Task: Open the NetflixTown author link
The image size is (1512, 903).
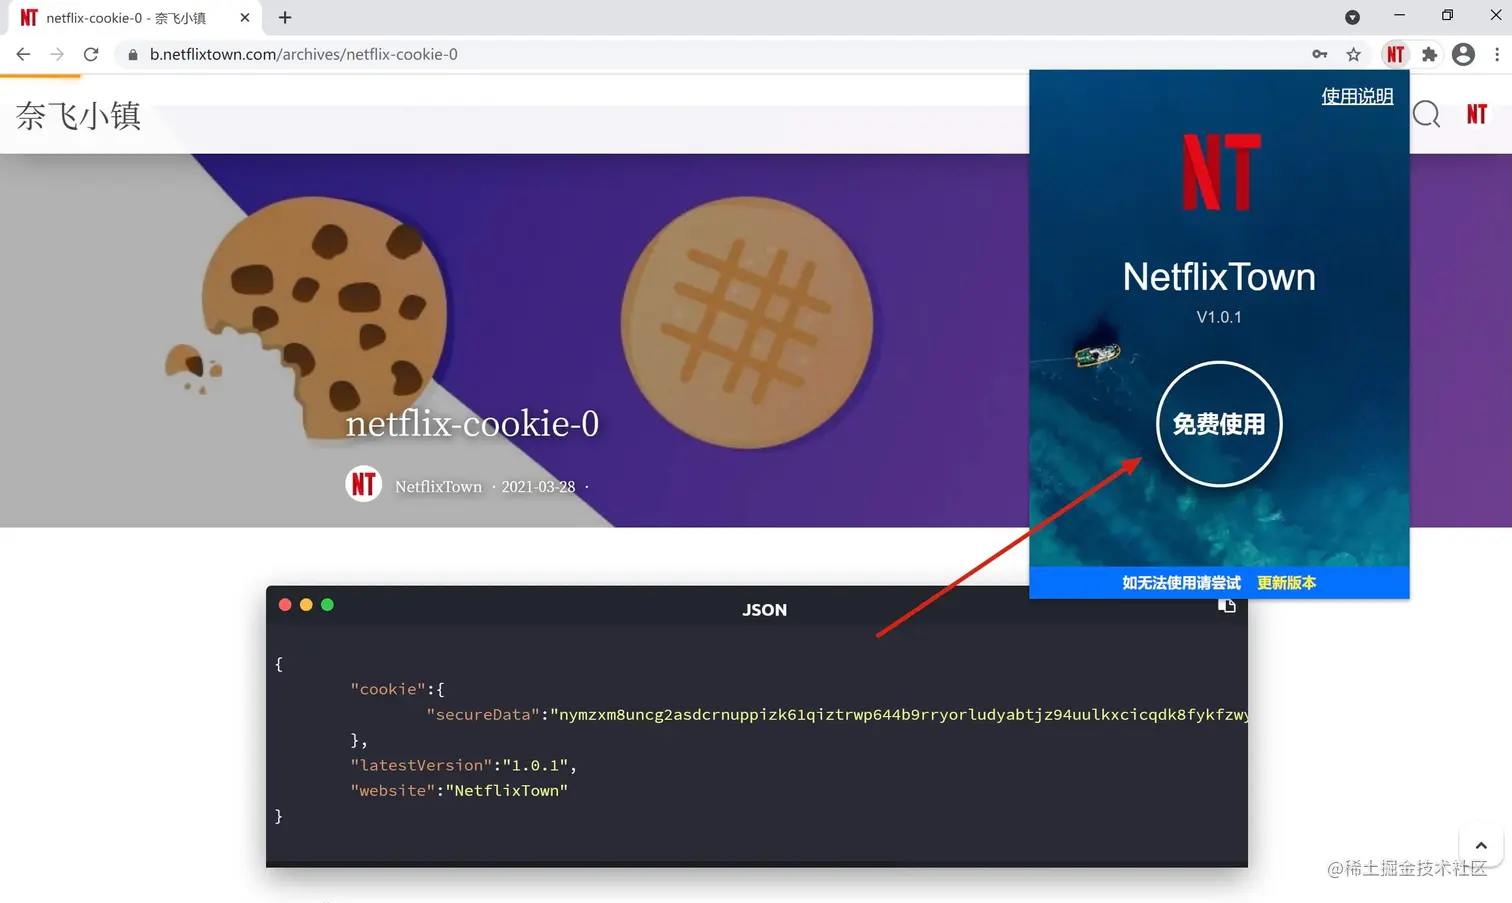Action: pyautogui.click(x=438, y=486)
